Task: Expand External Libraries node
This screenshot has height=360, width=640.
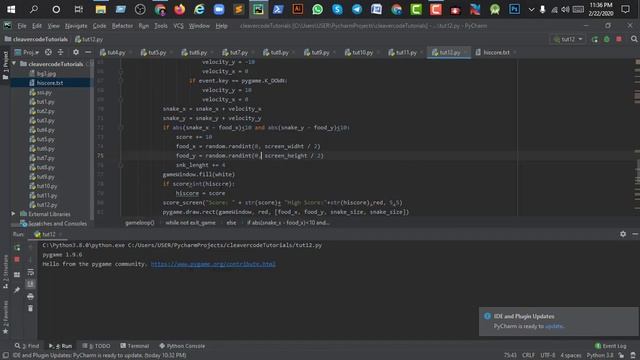Action: pyautogui.click(x=13, y=214)
